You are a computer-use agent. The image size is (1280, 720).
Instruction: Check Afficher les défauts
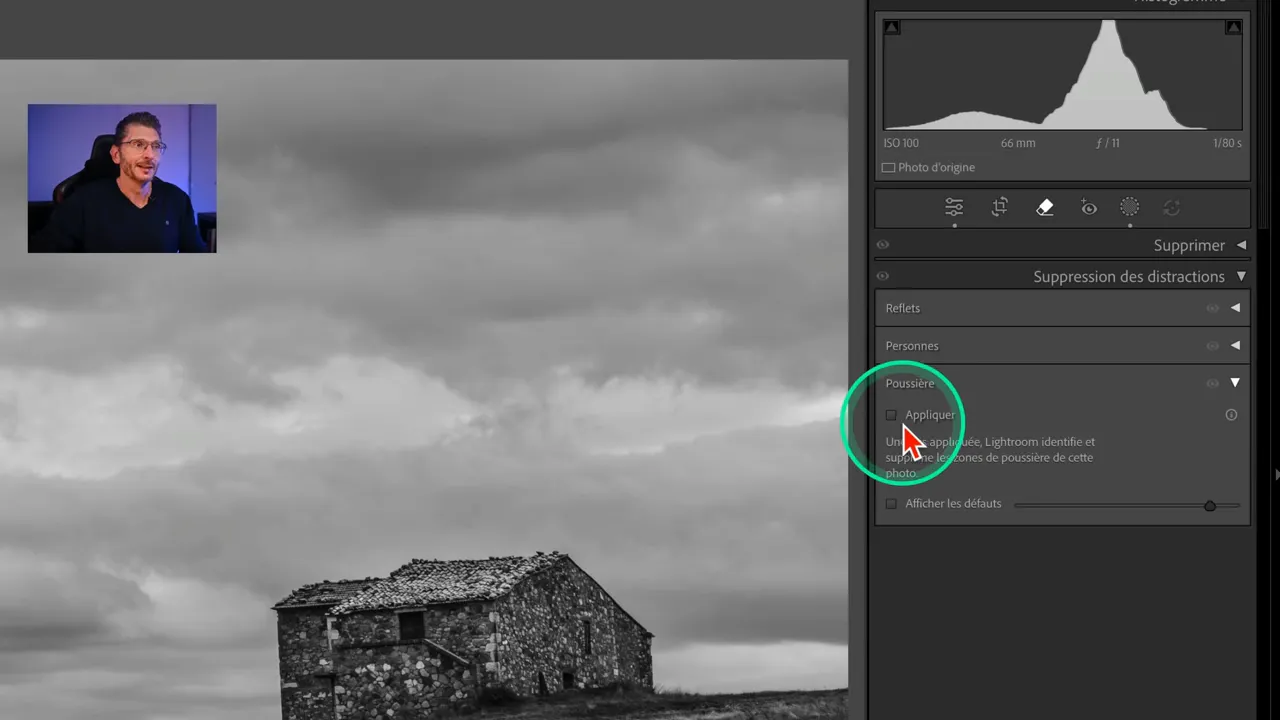pos(891,504)
